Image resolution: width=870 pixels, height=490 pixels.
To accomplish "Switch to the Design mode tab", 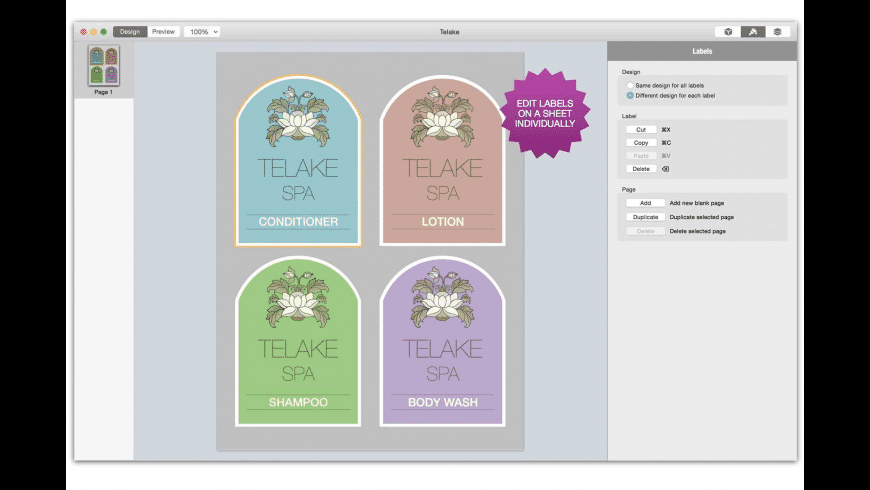I will point(130,32).
